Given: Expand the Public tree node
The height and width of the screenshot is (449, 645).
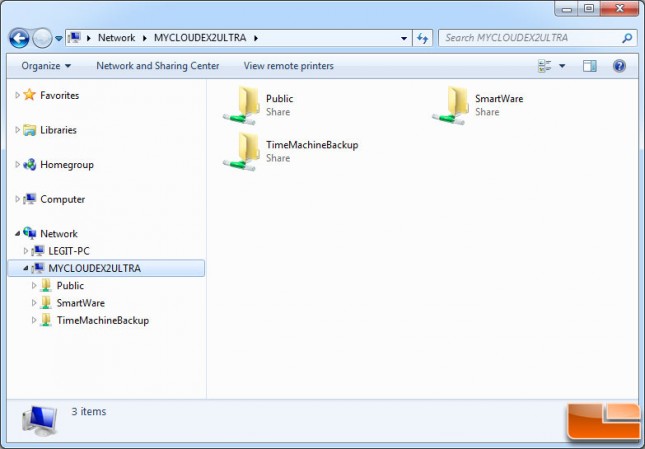Looking at the screenshot, I should pyautogui.click(x=34, y=285).
